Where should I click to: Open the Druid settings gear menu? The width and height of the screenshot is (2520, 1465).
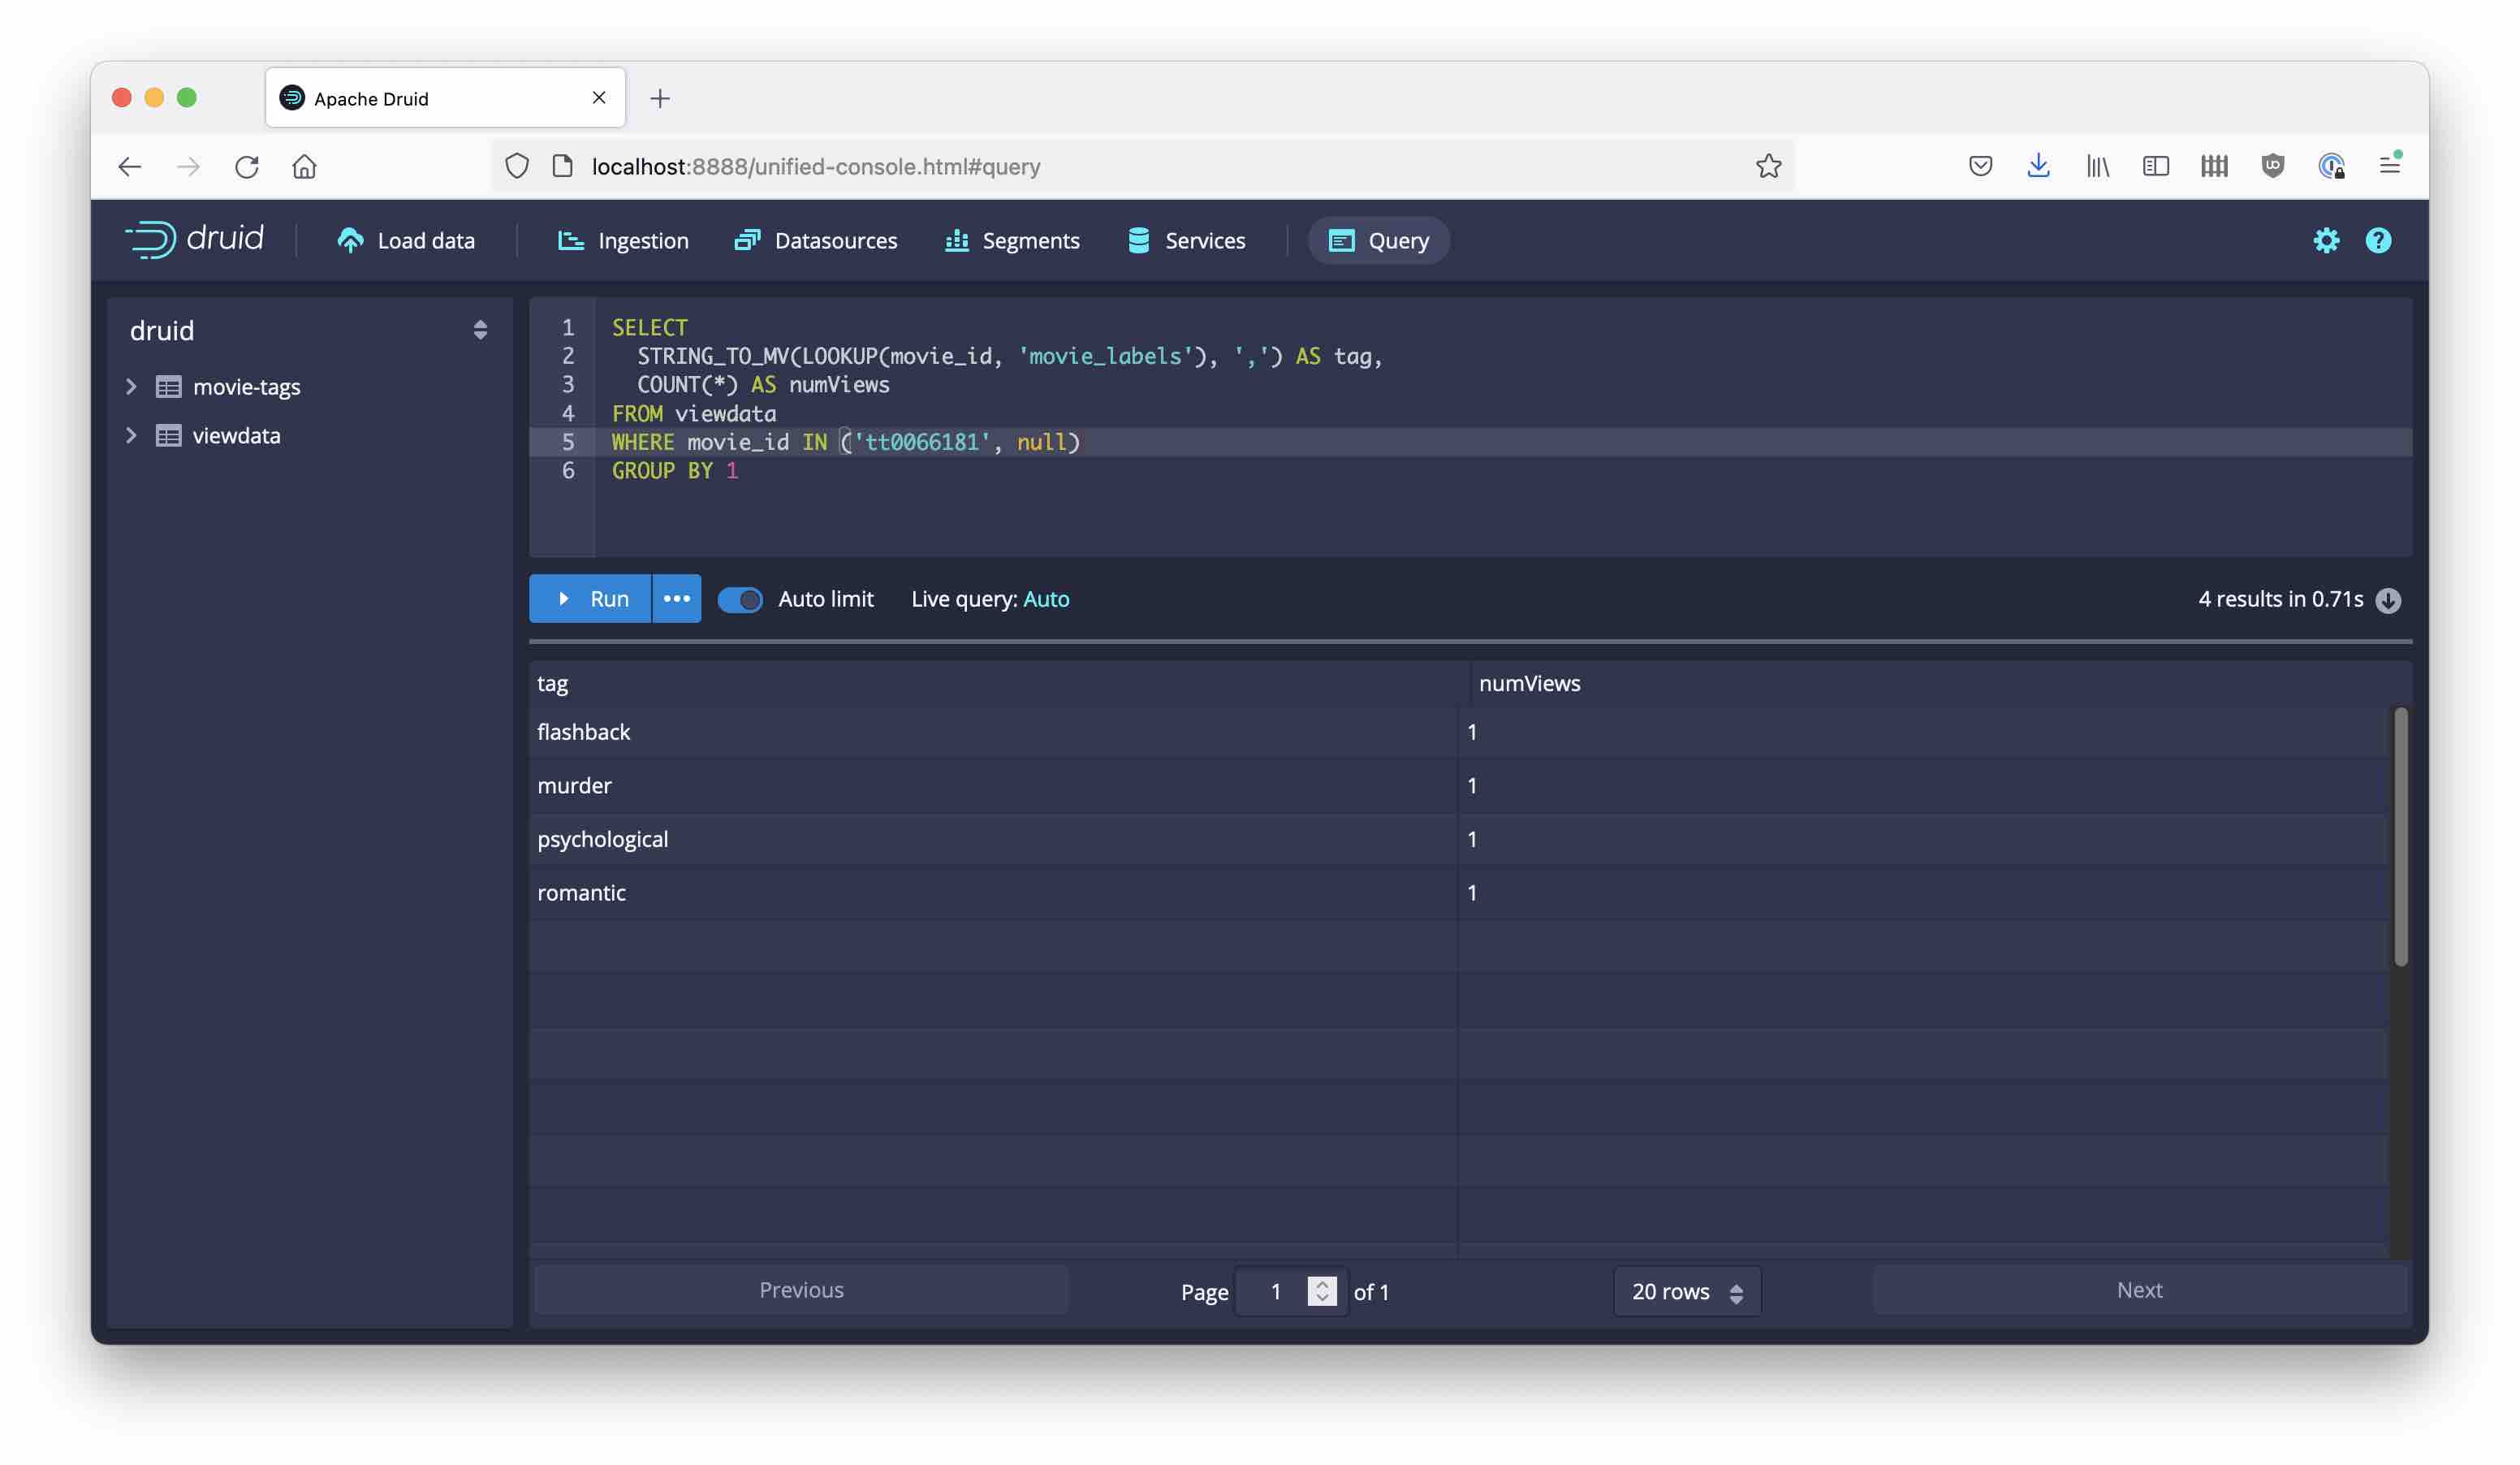[2325, 241]
